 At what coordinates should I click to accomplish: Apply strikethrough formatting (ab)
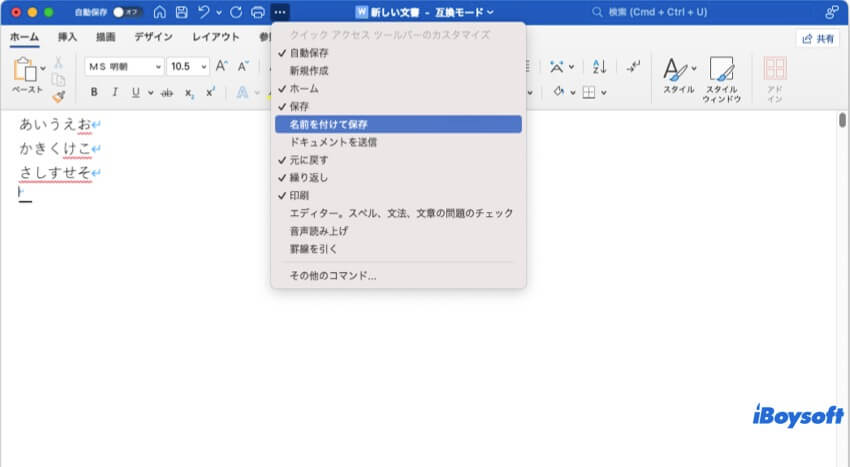(x=167, y=93)
